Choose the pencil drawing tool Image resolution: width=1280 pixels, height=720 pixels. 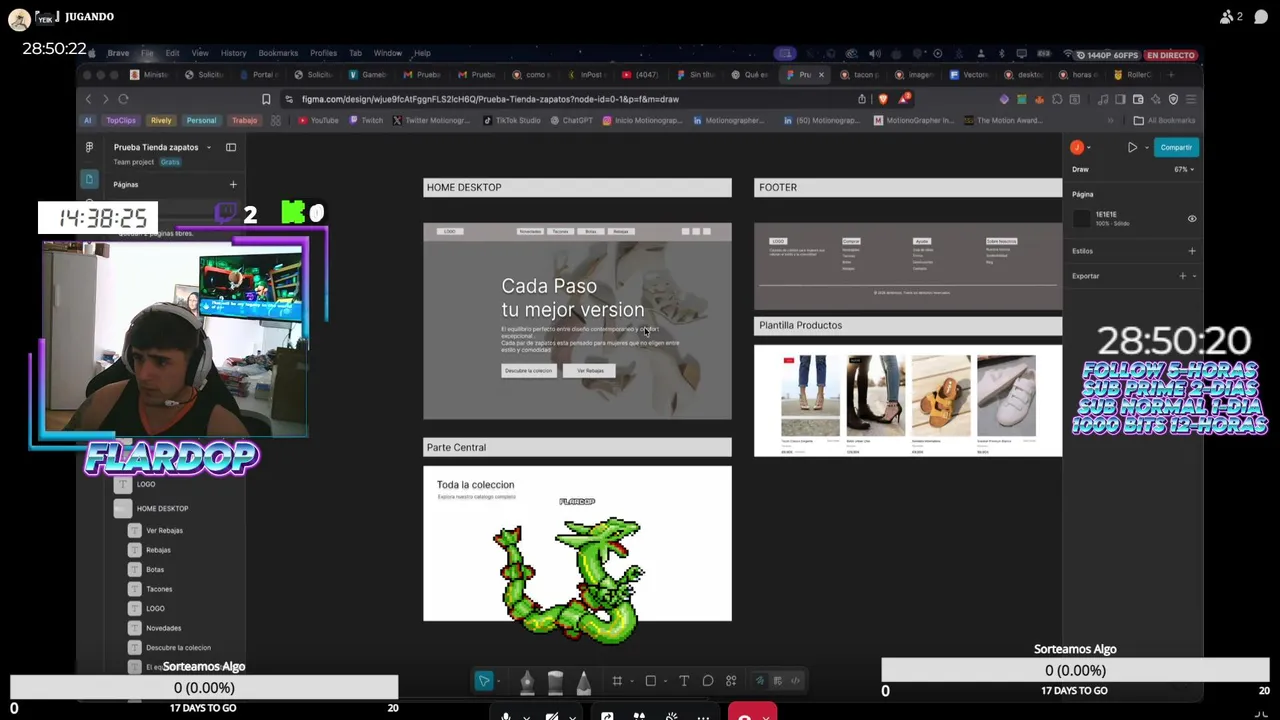pyautogui.click(x=583, y=681)
